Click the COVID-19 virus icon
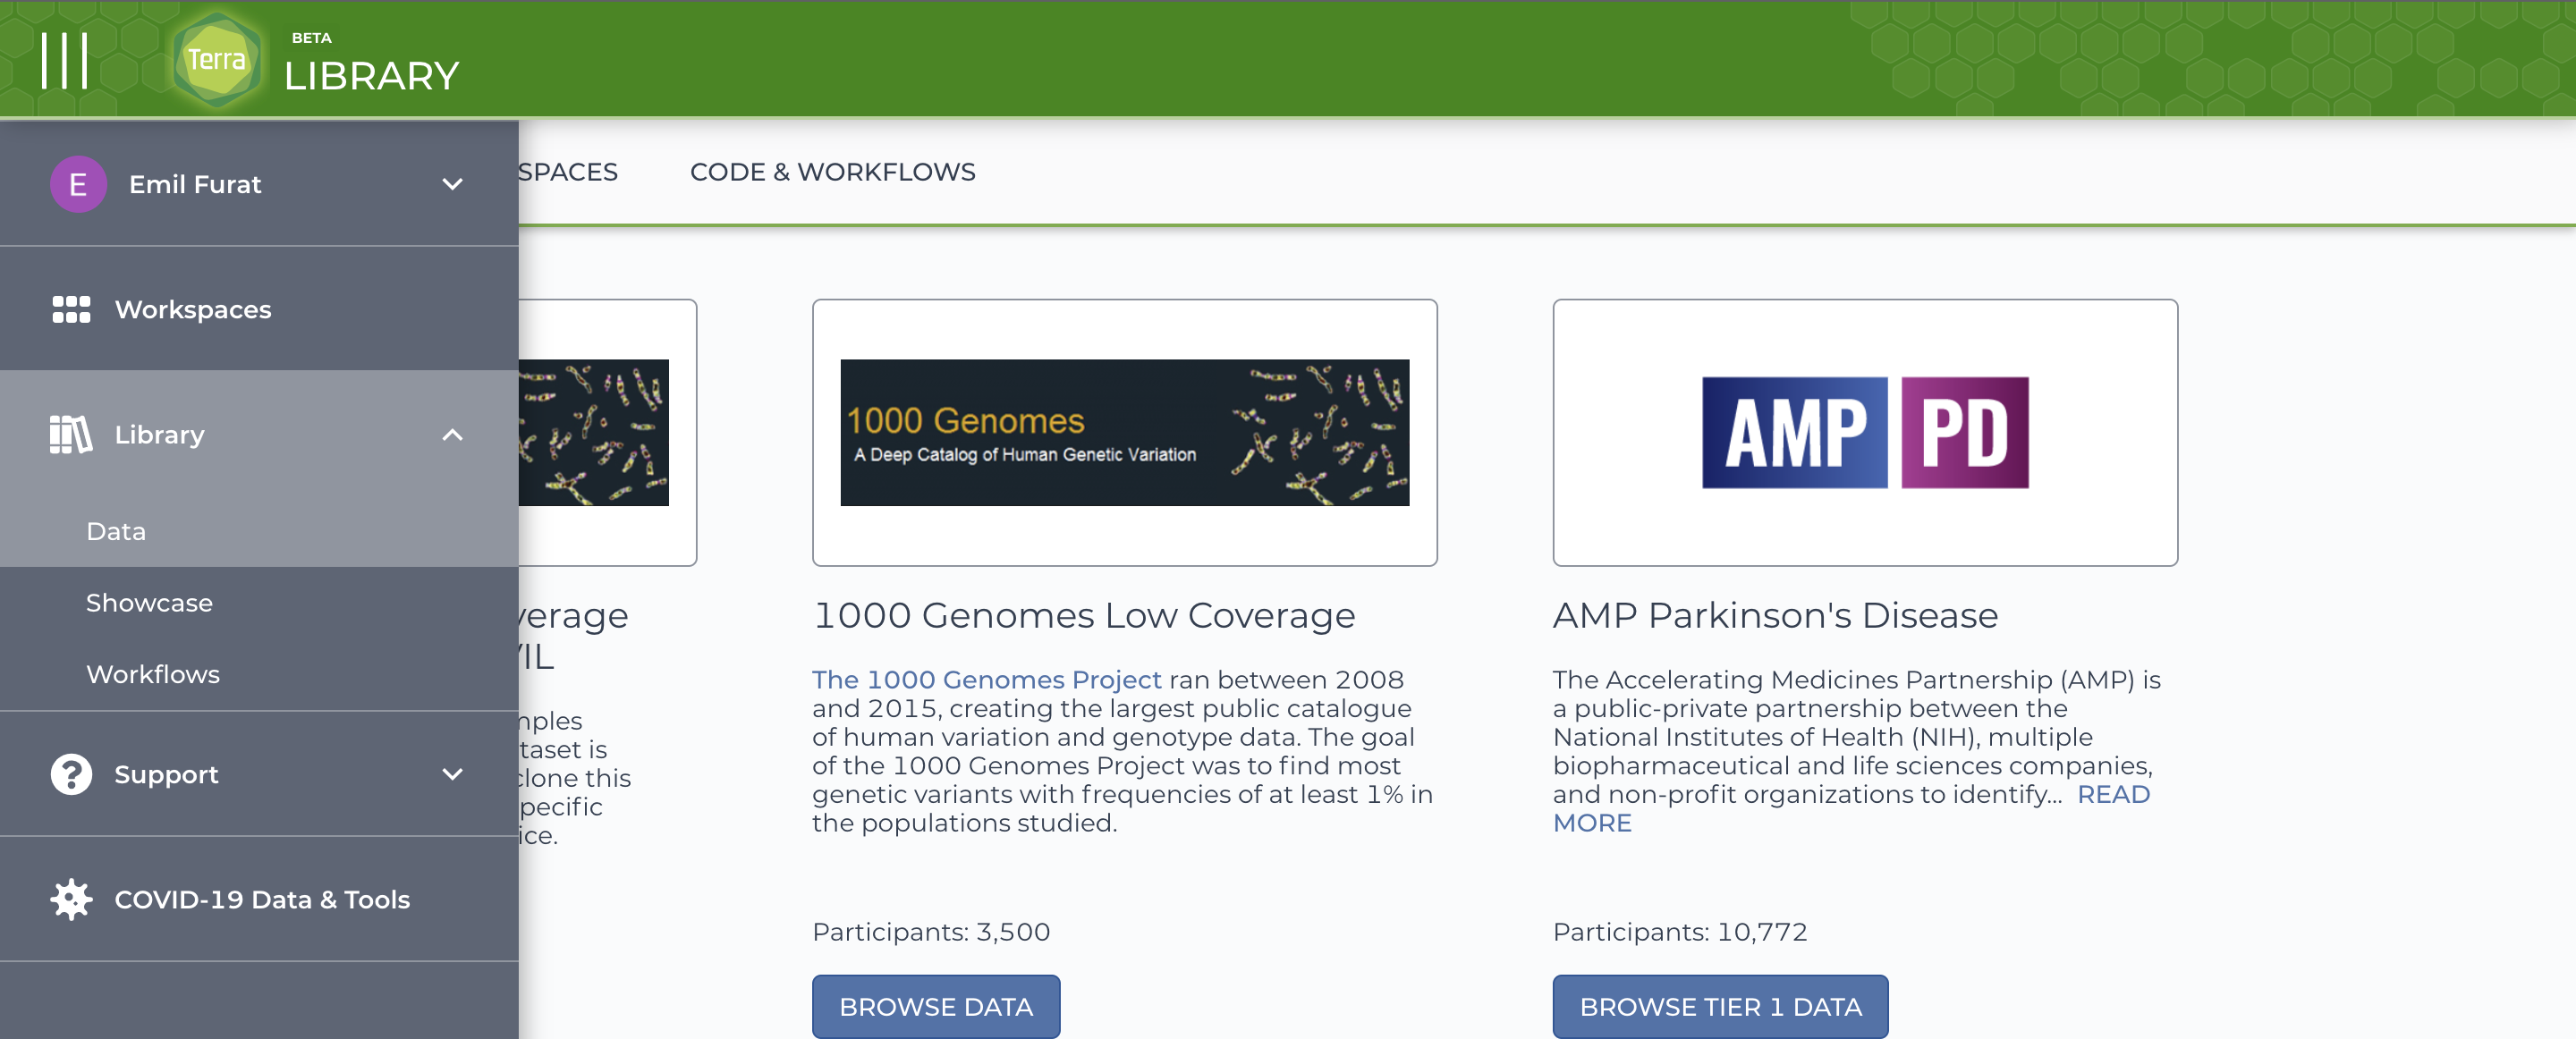This screenshot has height=1039, width=2576. 71,899
